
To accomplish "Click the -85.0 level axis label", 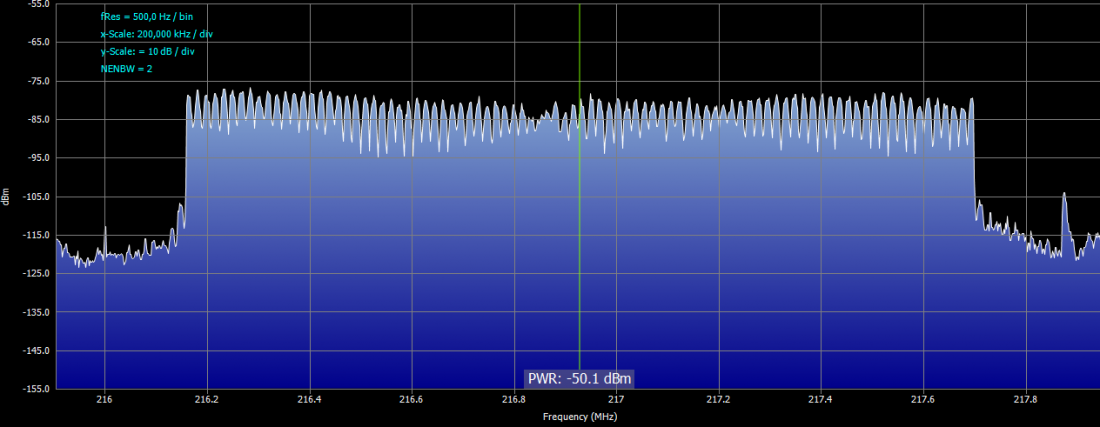I will [39, 119].
